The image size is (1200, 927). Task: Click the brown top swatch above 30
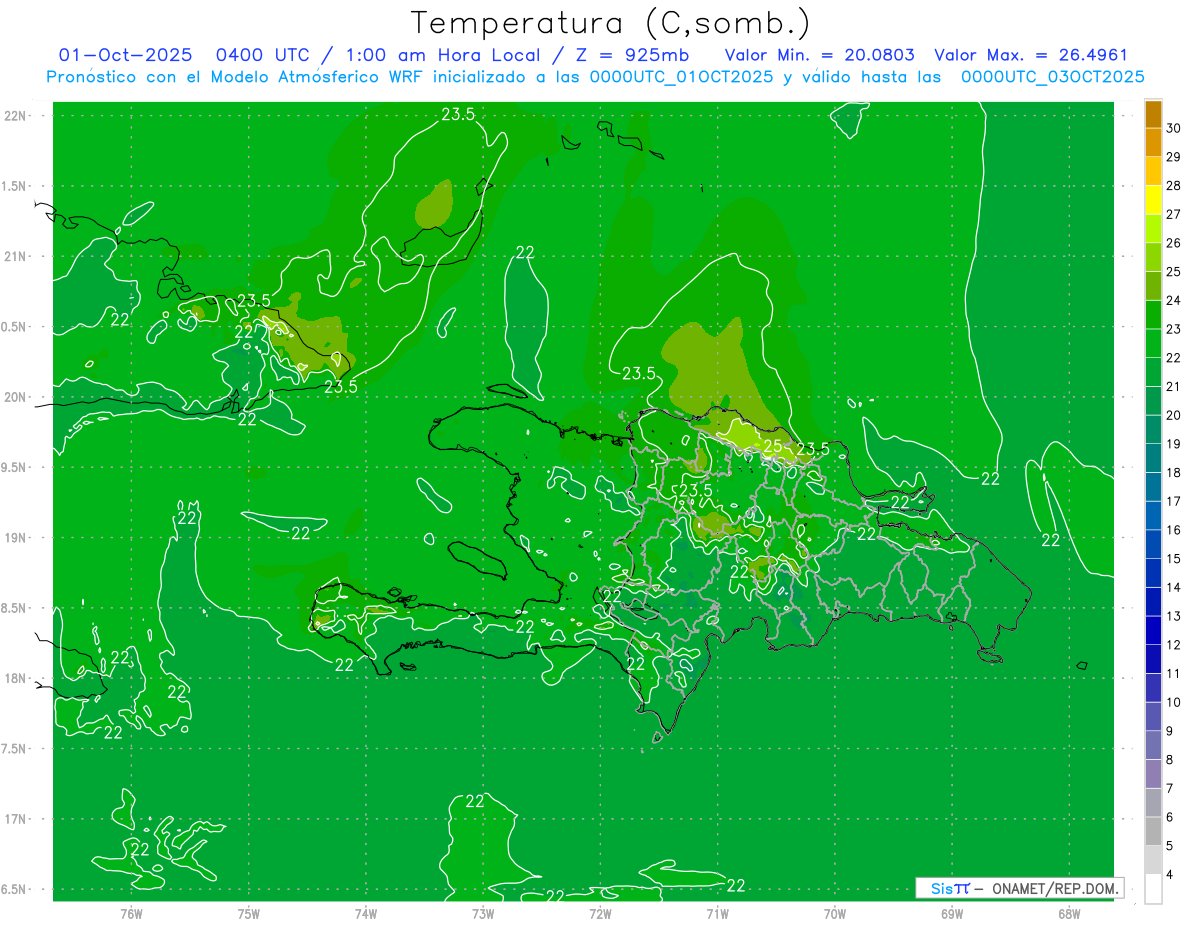click(x=1153, y=114)
